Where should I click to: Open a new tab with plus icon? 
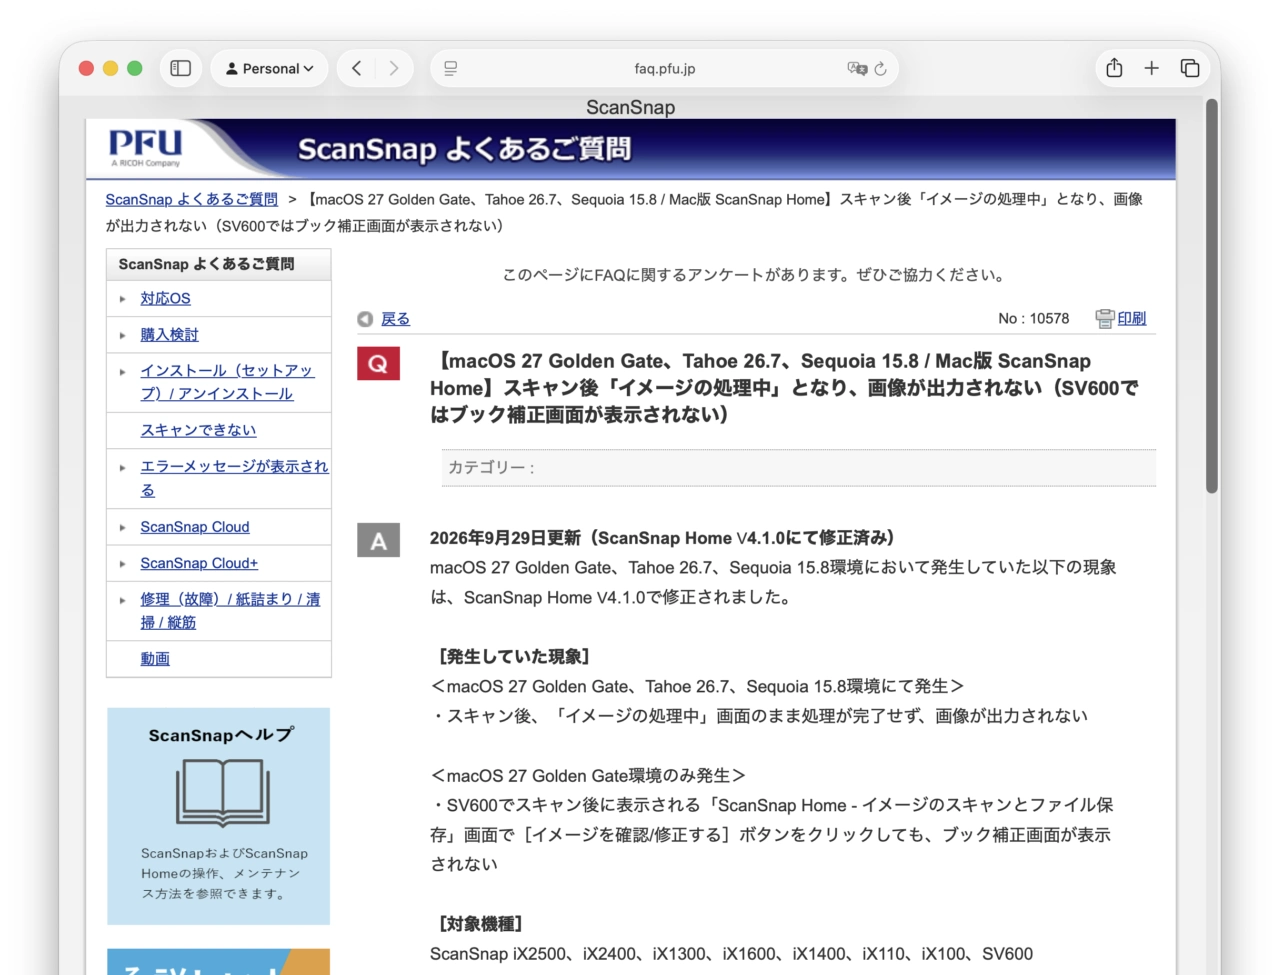point(1152,68)
